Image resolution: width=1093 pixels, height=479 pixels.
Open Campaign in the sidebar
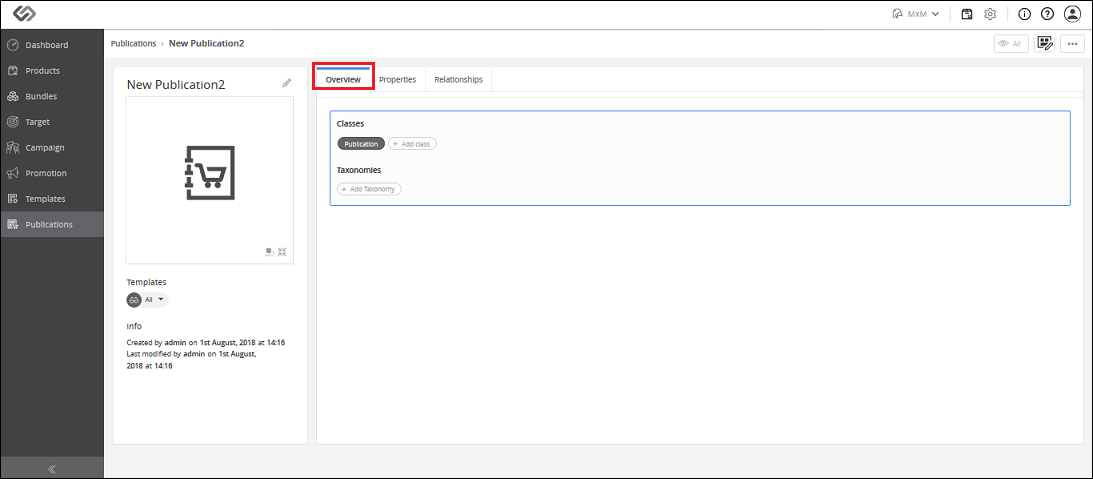pos(52,148)
